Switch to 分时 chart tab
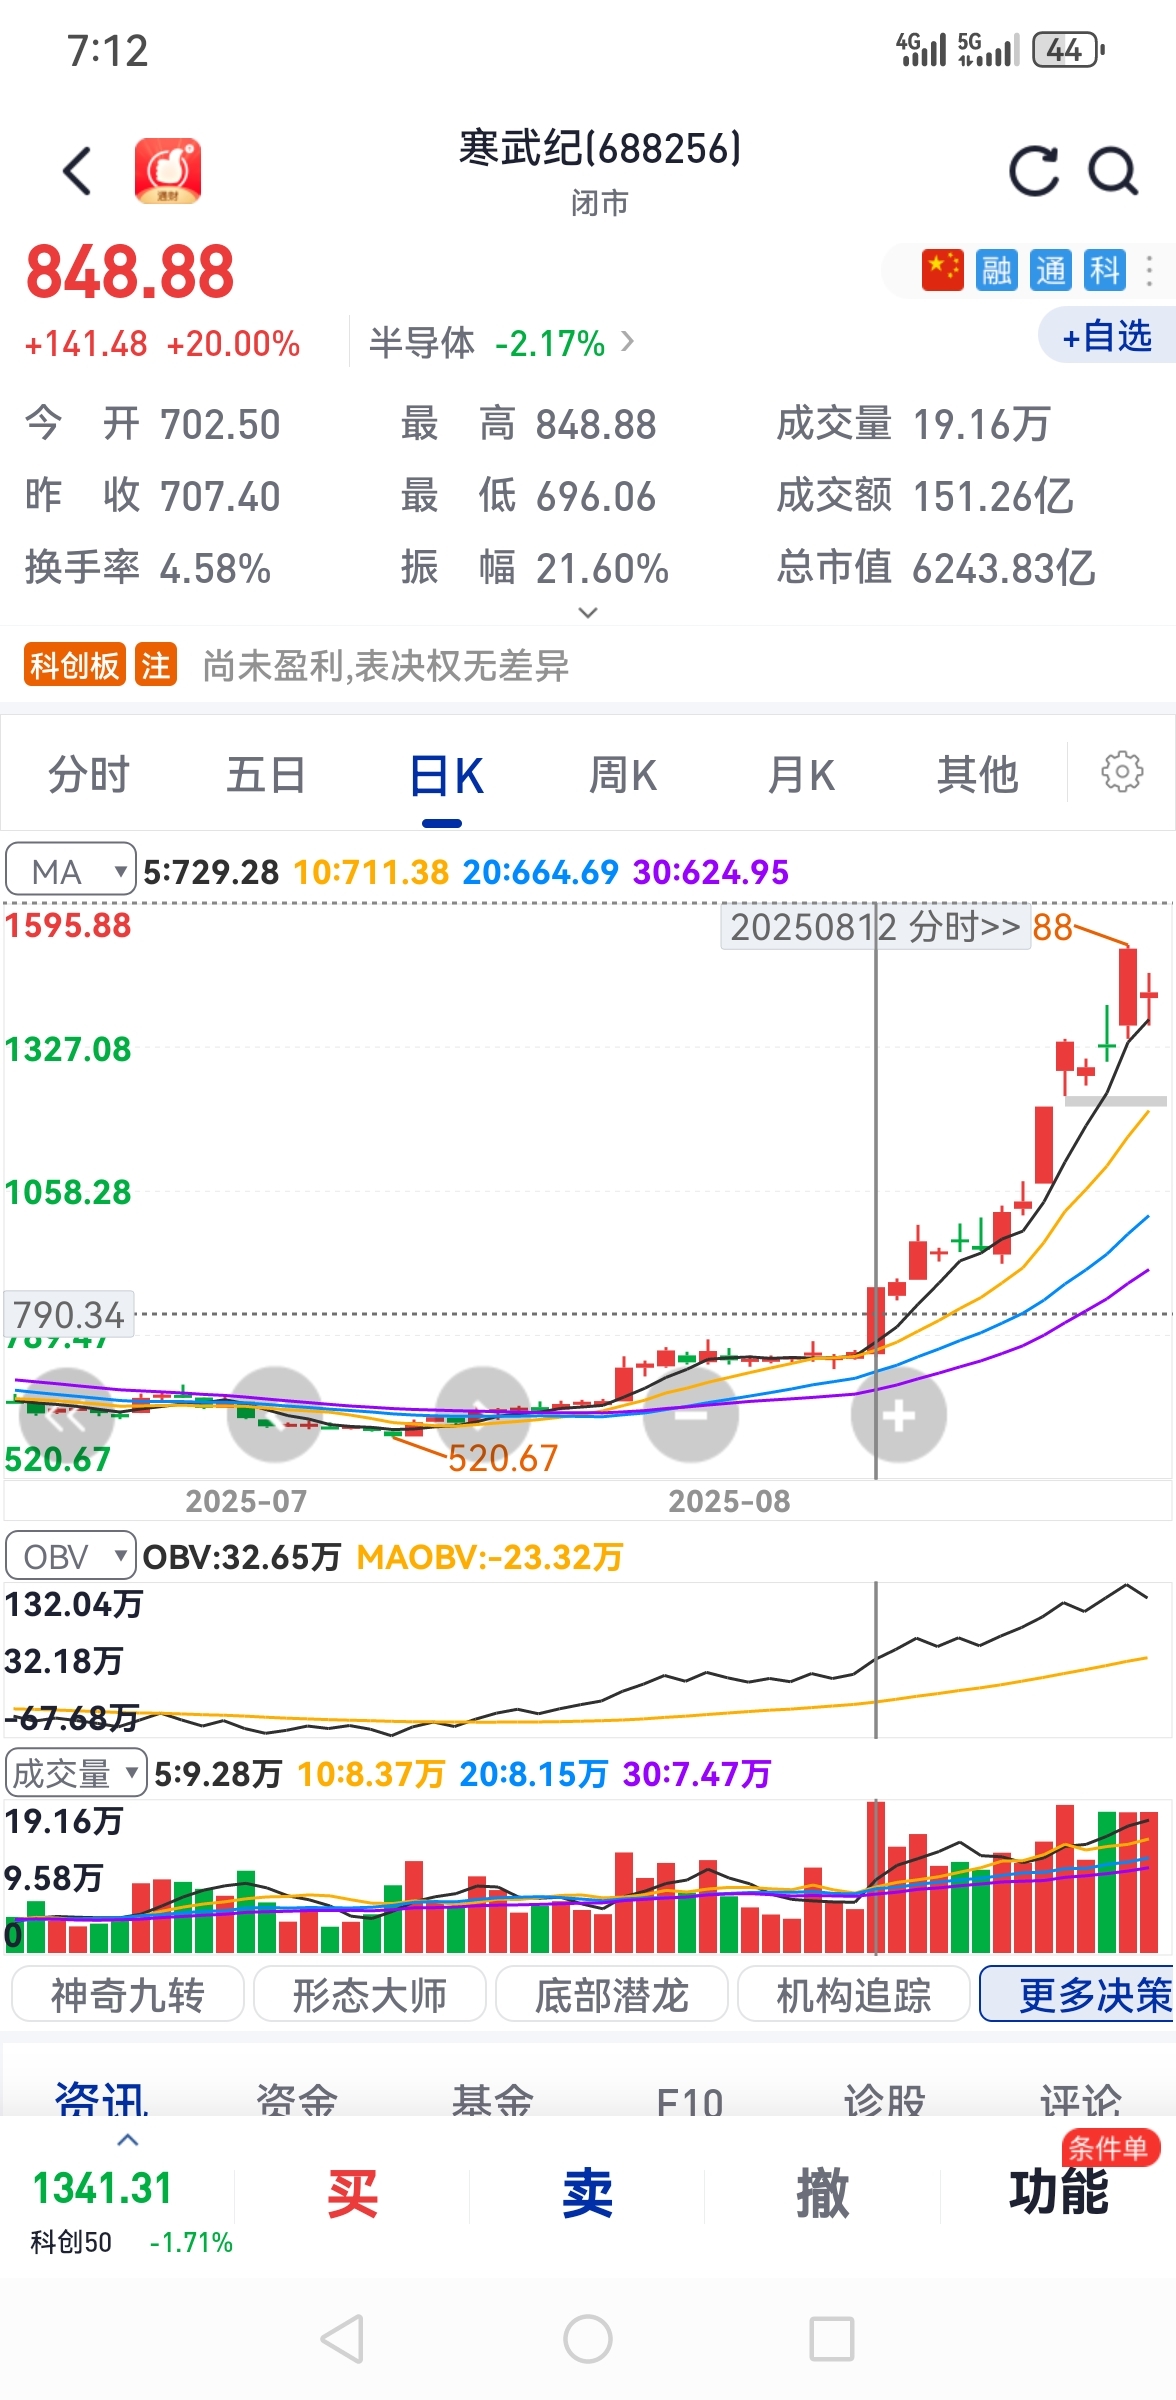This screenshot has height=2400, width=1176. click(x=89, y=774)
